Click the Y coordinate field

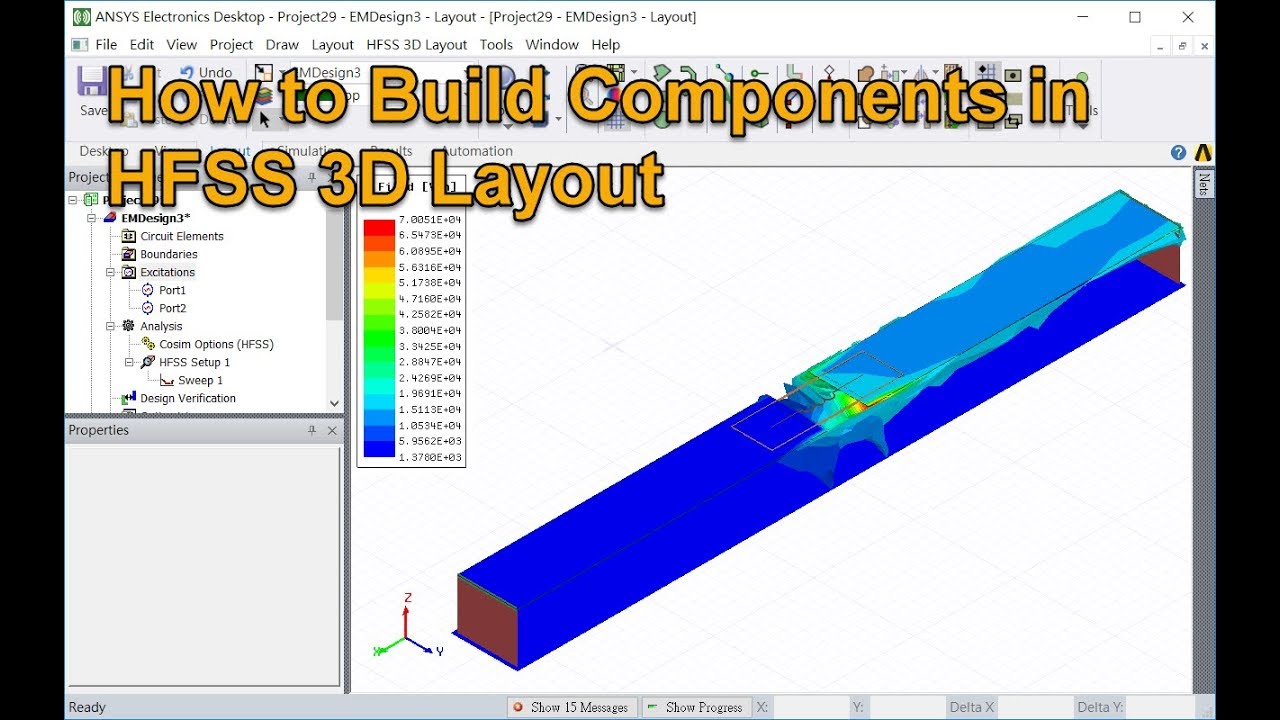point(906,707)
